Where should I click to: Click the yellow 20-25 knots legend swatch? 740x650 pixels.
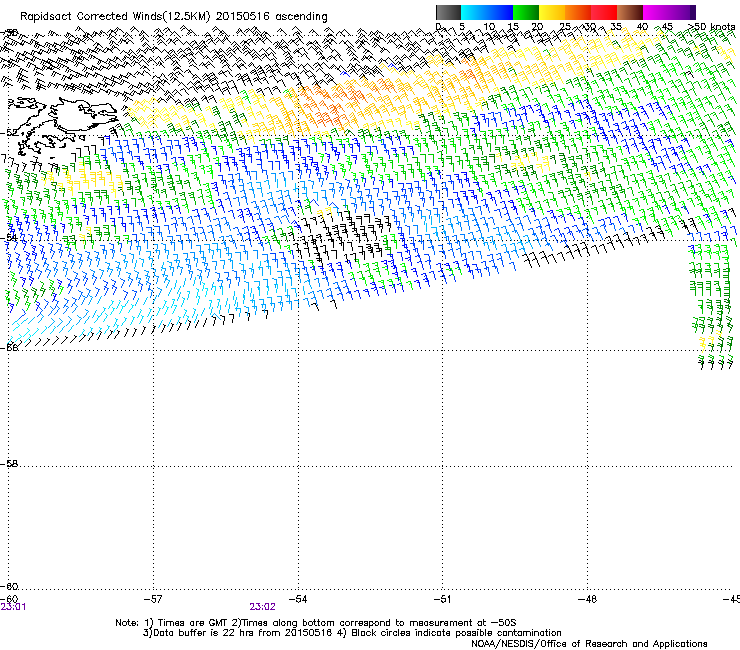point(552,12)
